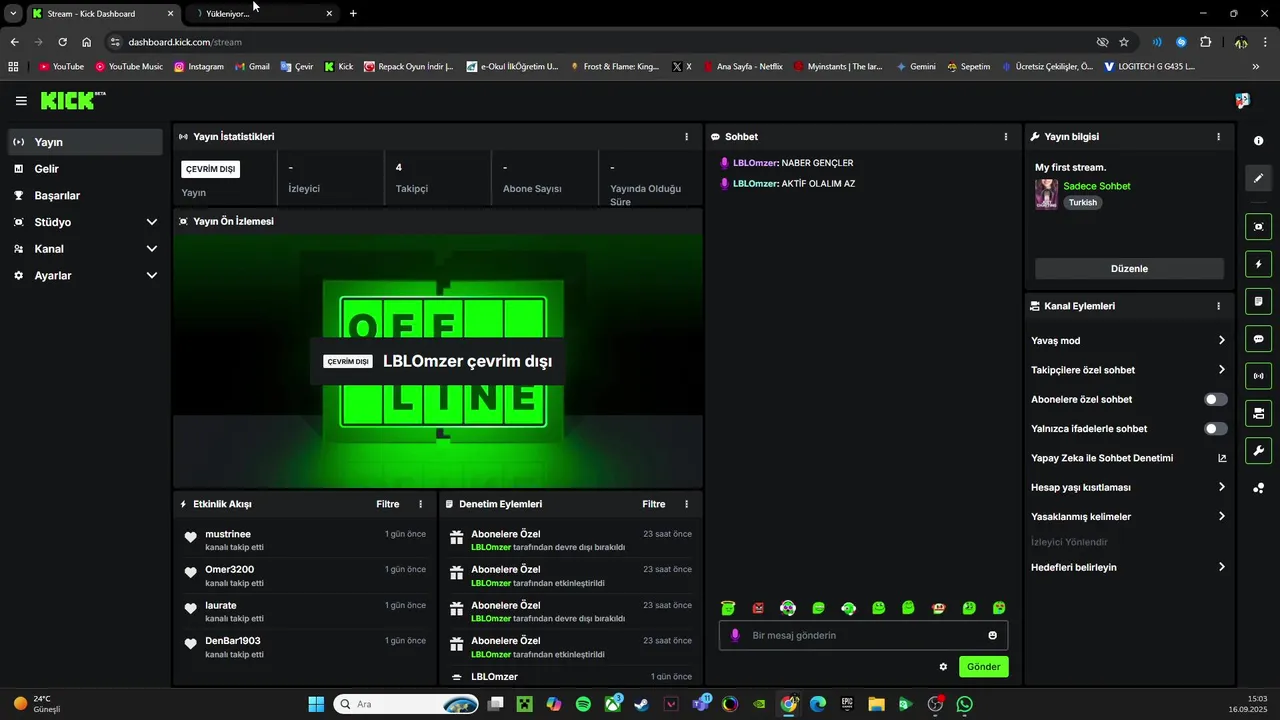Open Yayın bilgisi panel three-dot menu
The width and height of the screenshot is (1280, 720).
[x=1218, y=137]
